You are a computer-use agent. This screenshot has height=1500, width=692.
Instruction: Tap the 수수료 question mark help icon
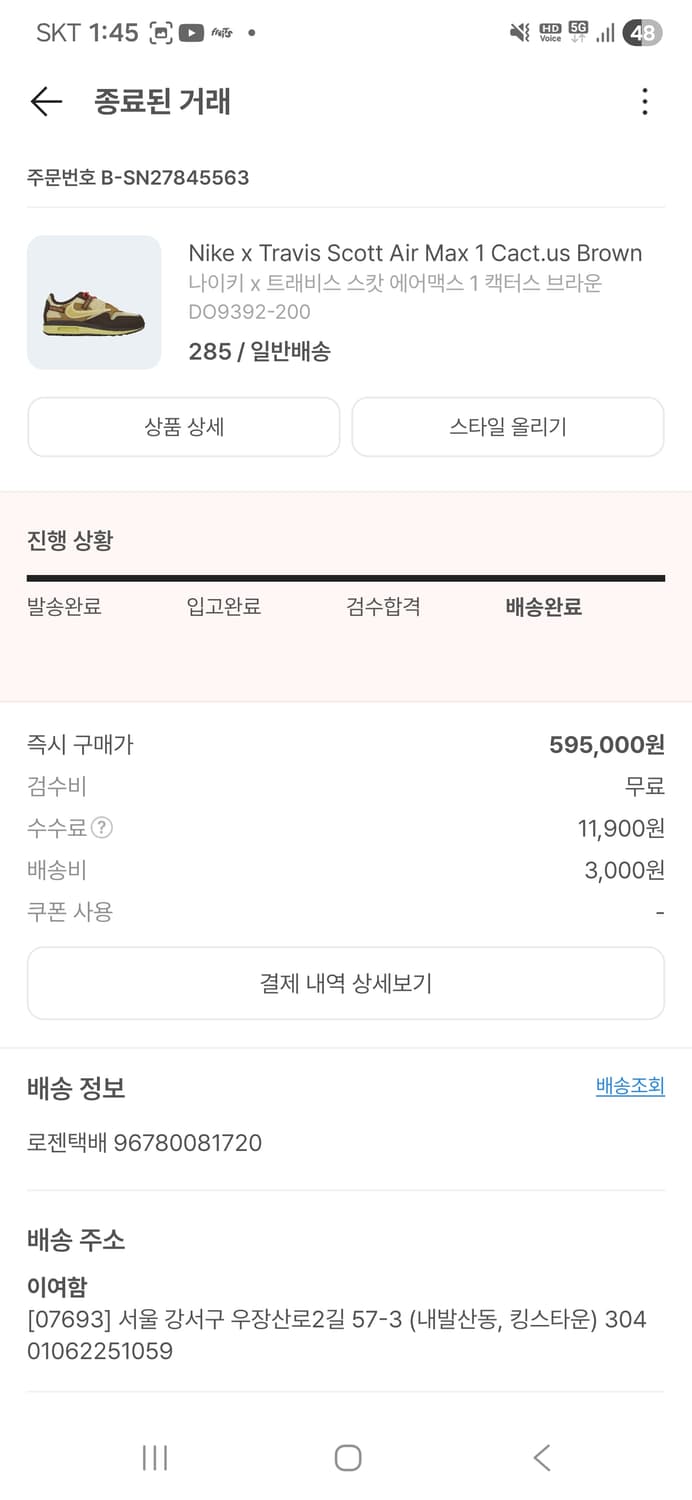click(x=103, y=828)
